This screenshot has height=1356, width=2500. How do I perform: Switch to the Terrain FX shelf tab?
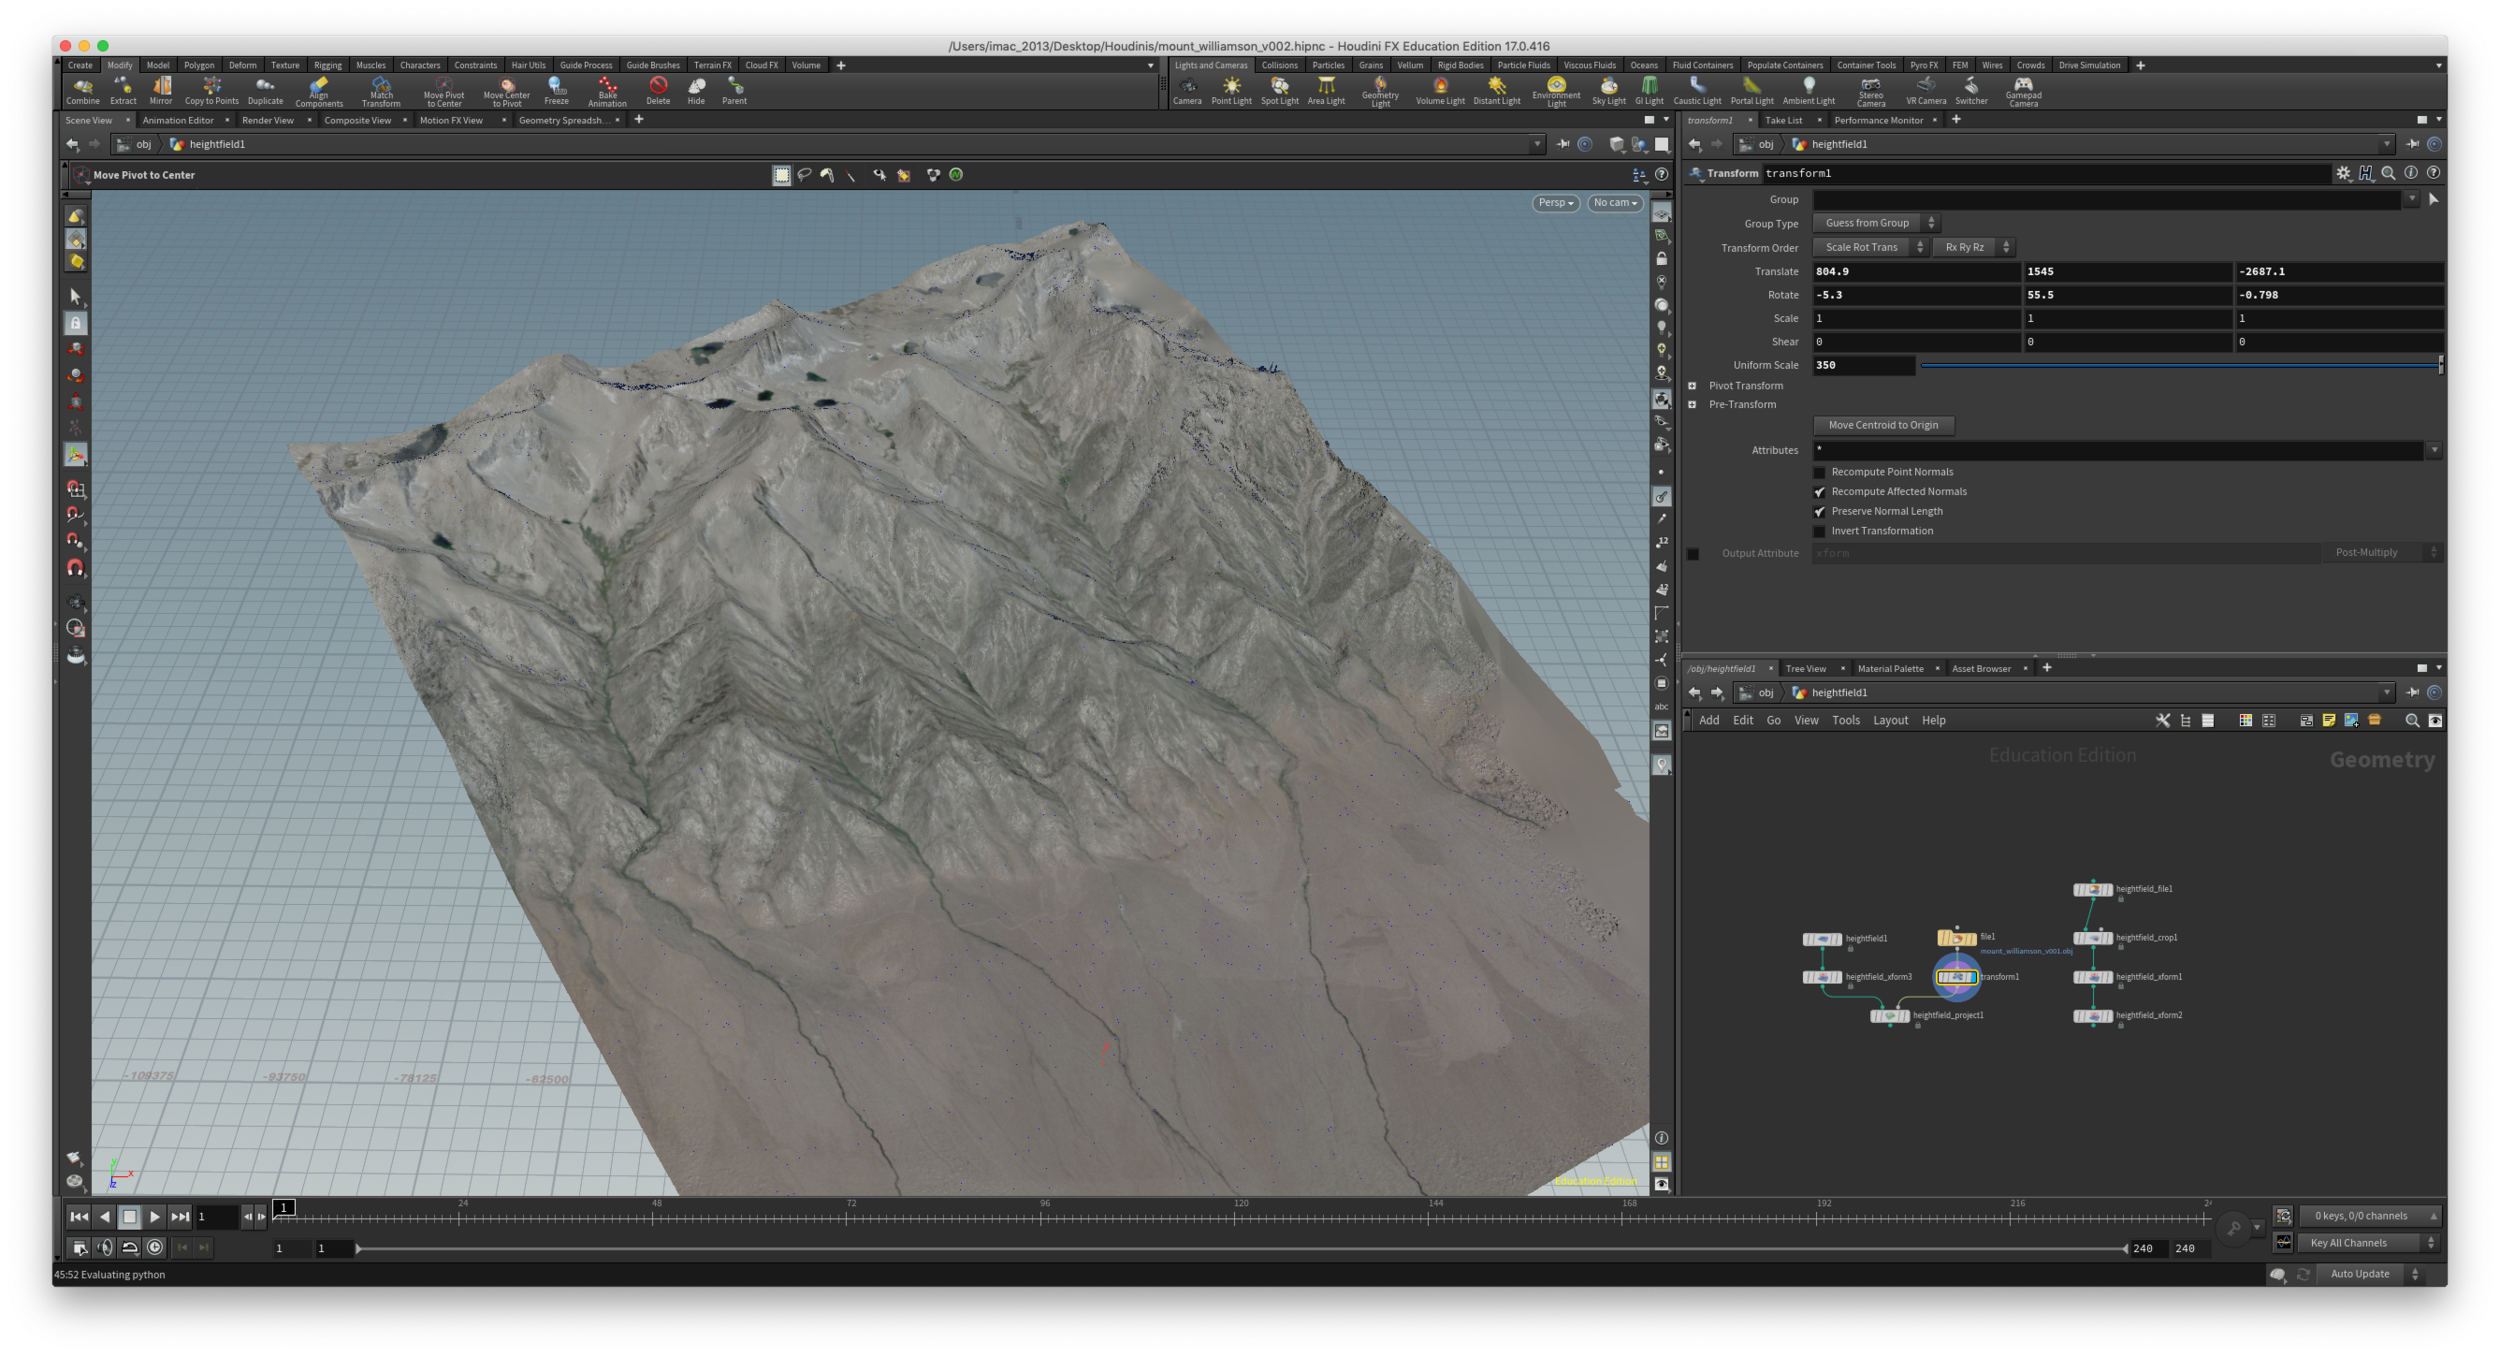pyautogui.click(x=712, y=65)
